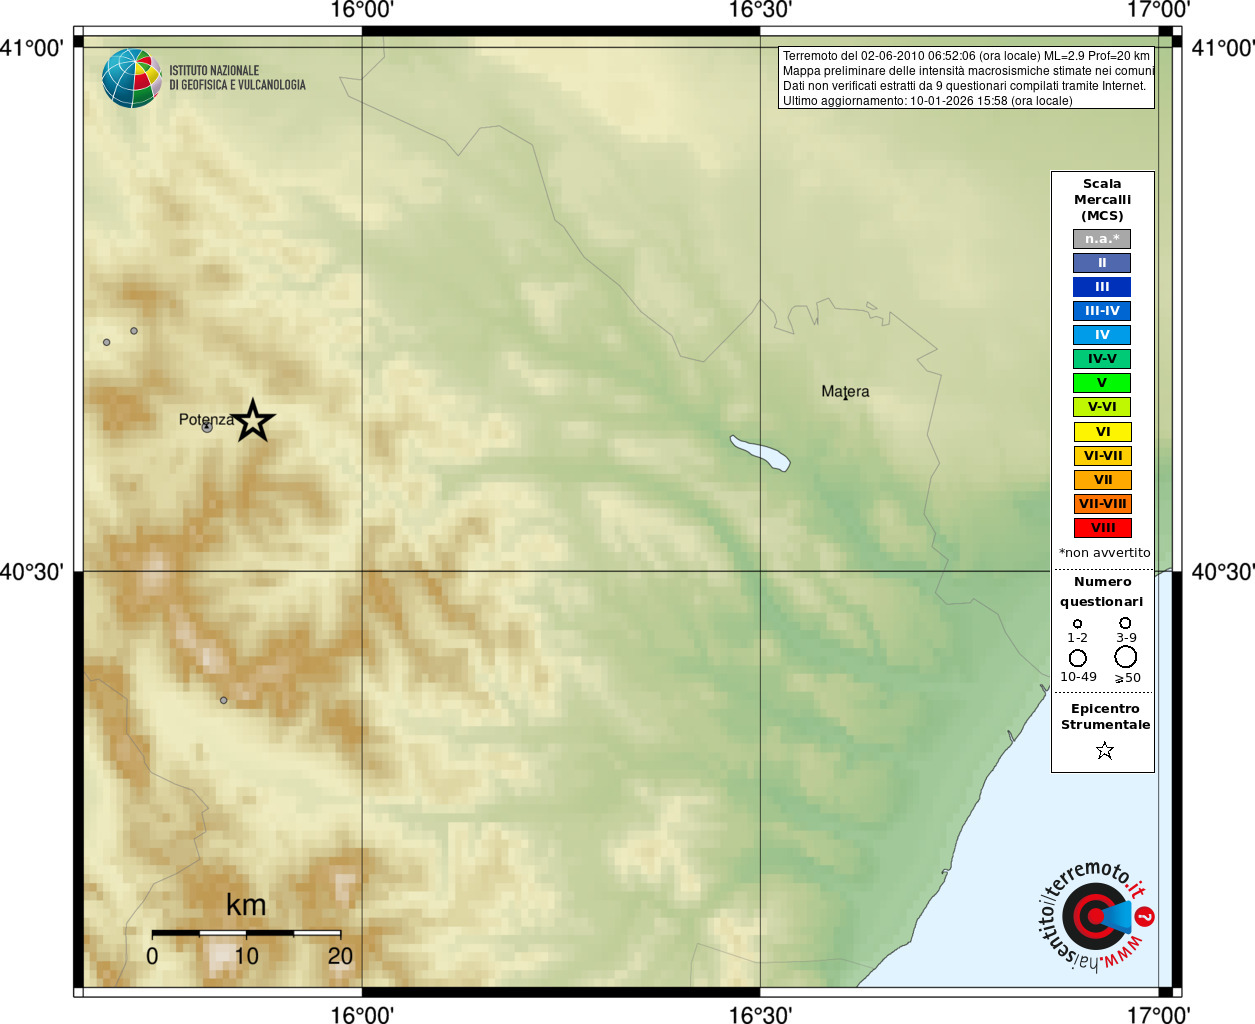Click the small lake near Matera
Screen dimensions: 1255x1024
point(760,453)
